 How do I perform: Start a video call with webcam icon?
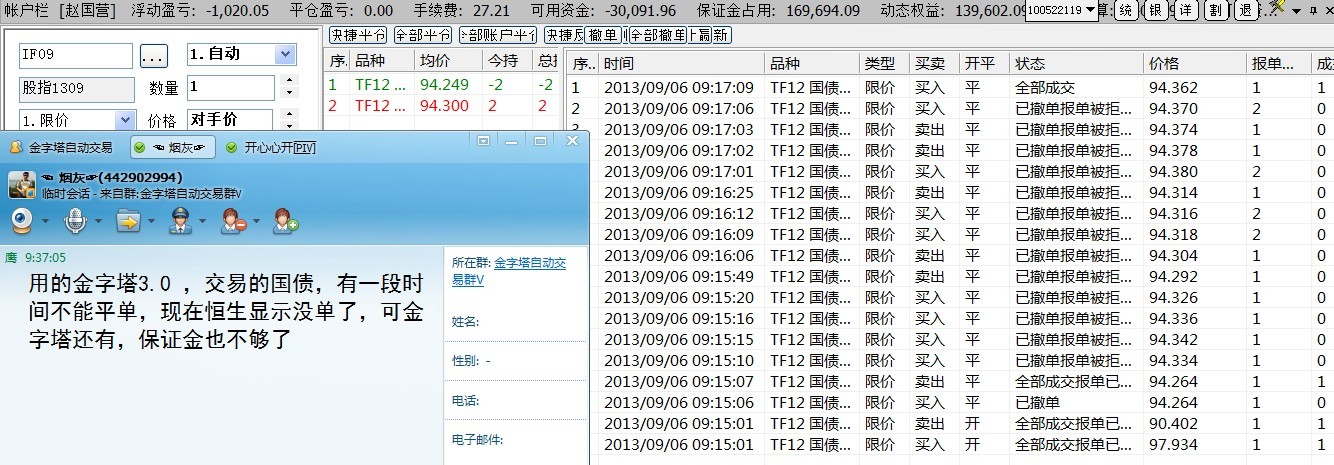point(23,220)
